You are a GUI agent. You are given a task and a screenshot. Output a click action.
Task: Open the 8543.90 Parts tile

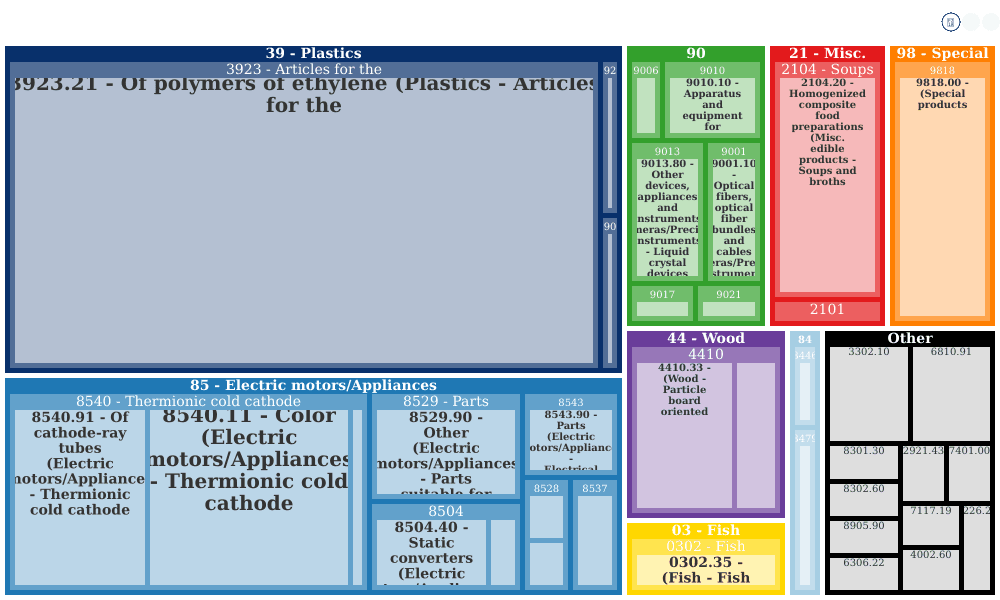[571, 440]
